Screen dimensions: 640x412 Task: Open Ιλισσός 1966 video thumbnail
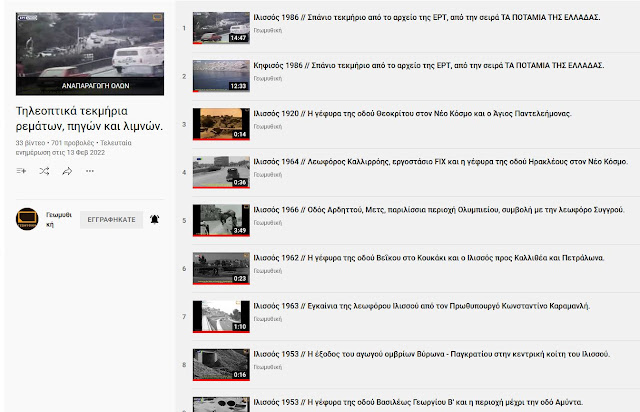pos(221,220)
